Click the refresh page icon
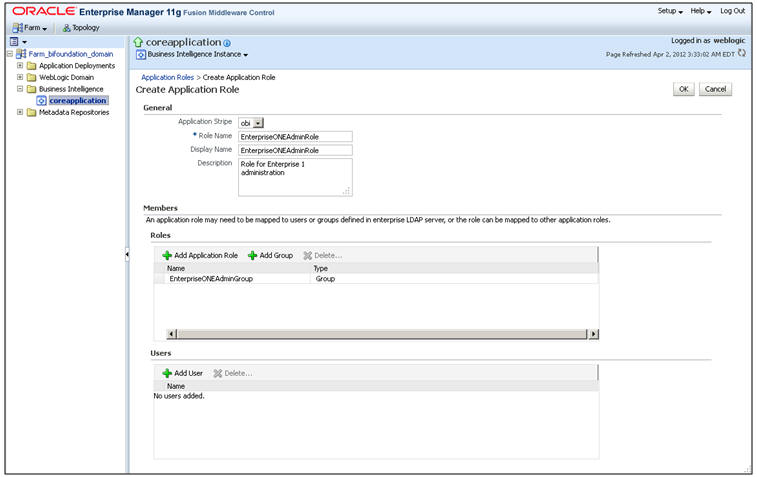757x477 pixels. 742,54
